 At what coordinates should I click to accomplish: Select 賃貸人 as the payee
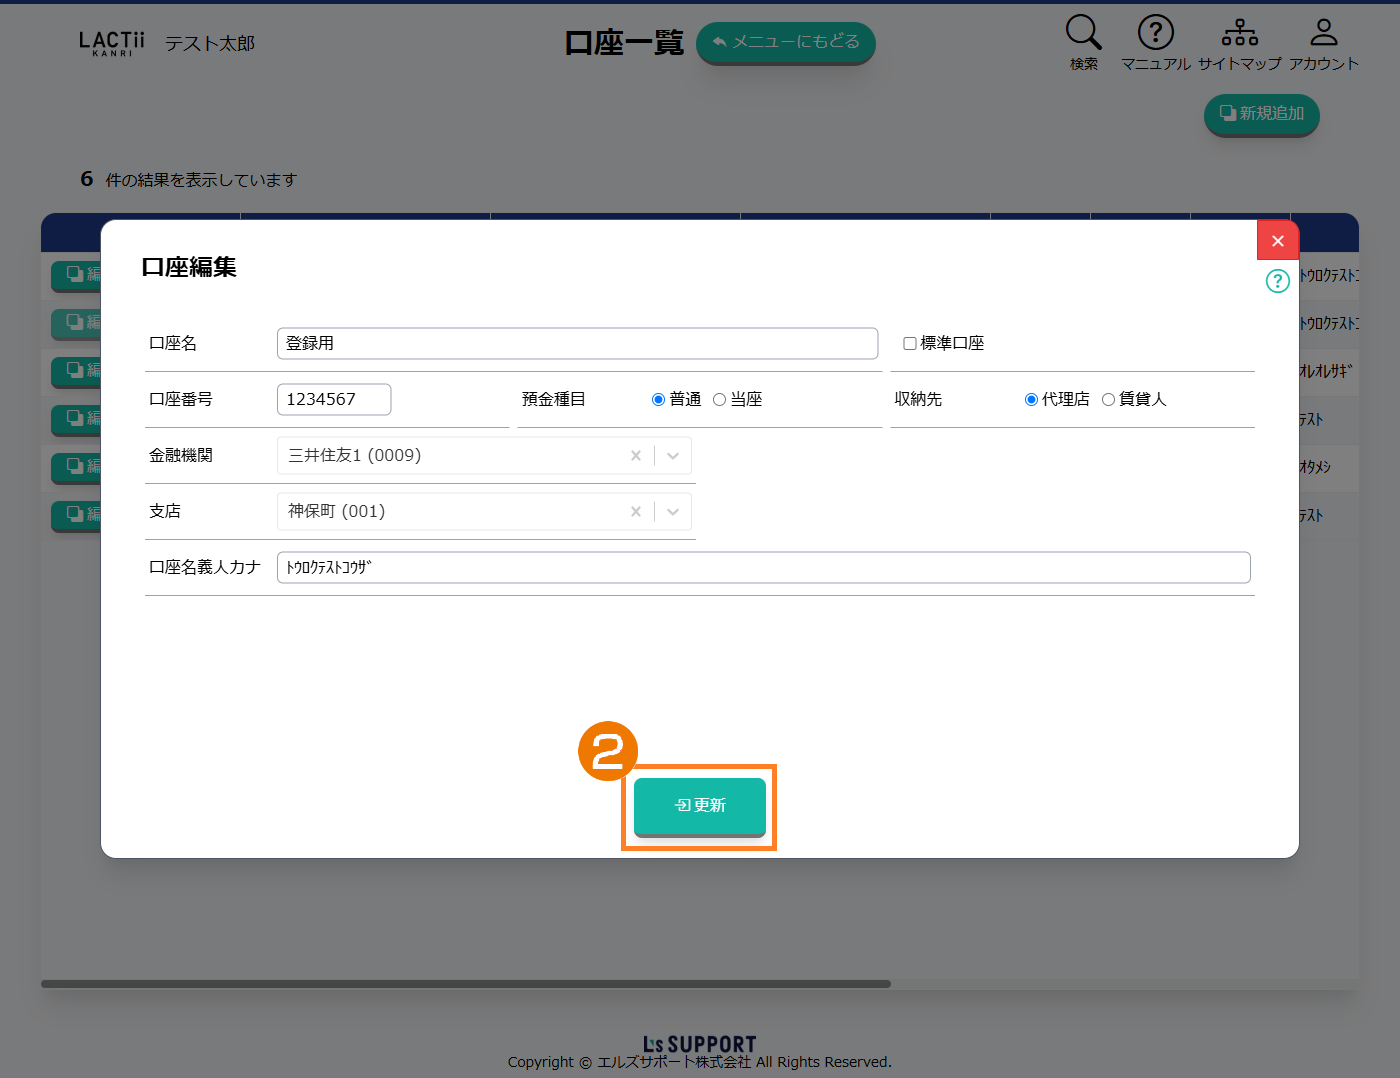click(1108, 400)
